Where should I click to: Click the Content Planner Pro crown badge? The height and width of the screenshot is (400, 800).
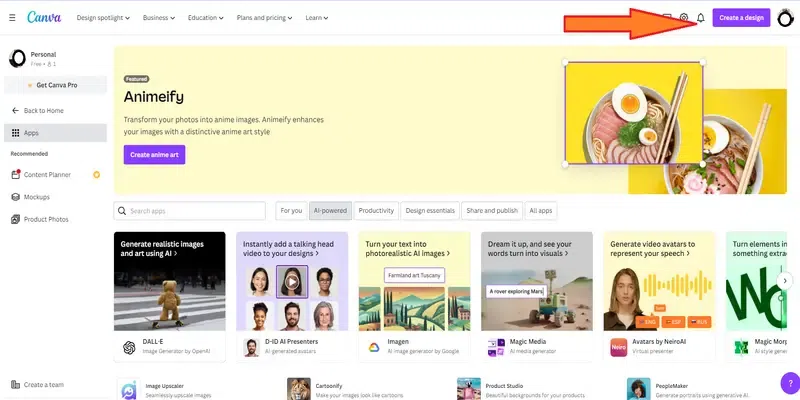(x=96, y=175)
